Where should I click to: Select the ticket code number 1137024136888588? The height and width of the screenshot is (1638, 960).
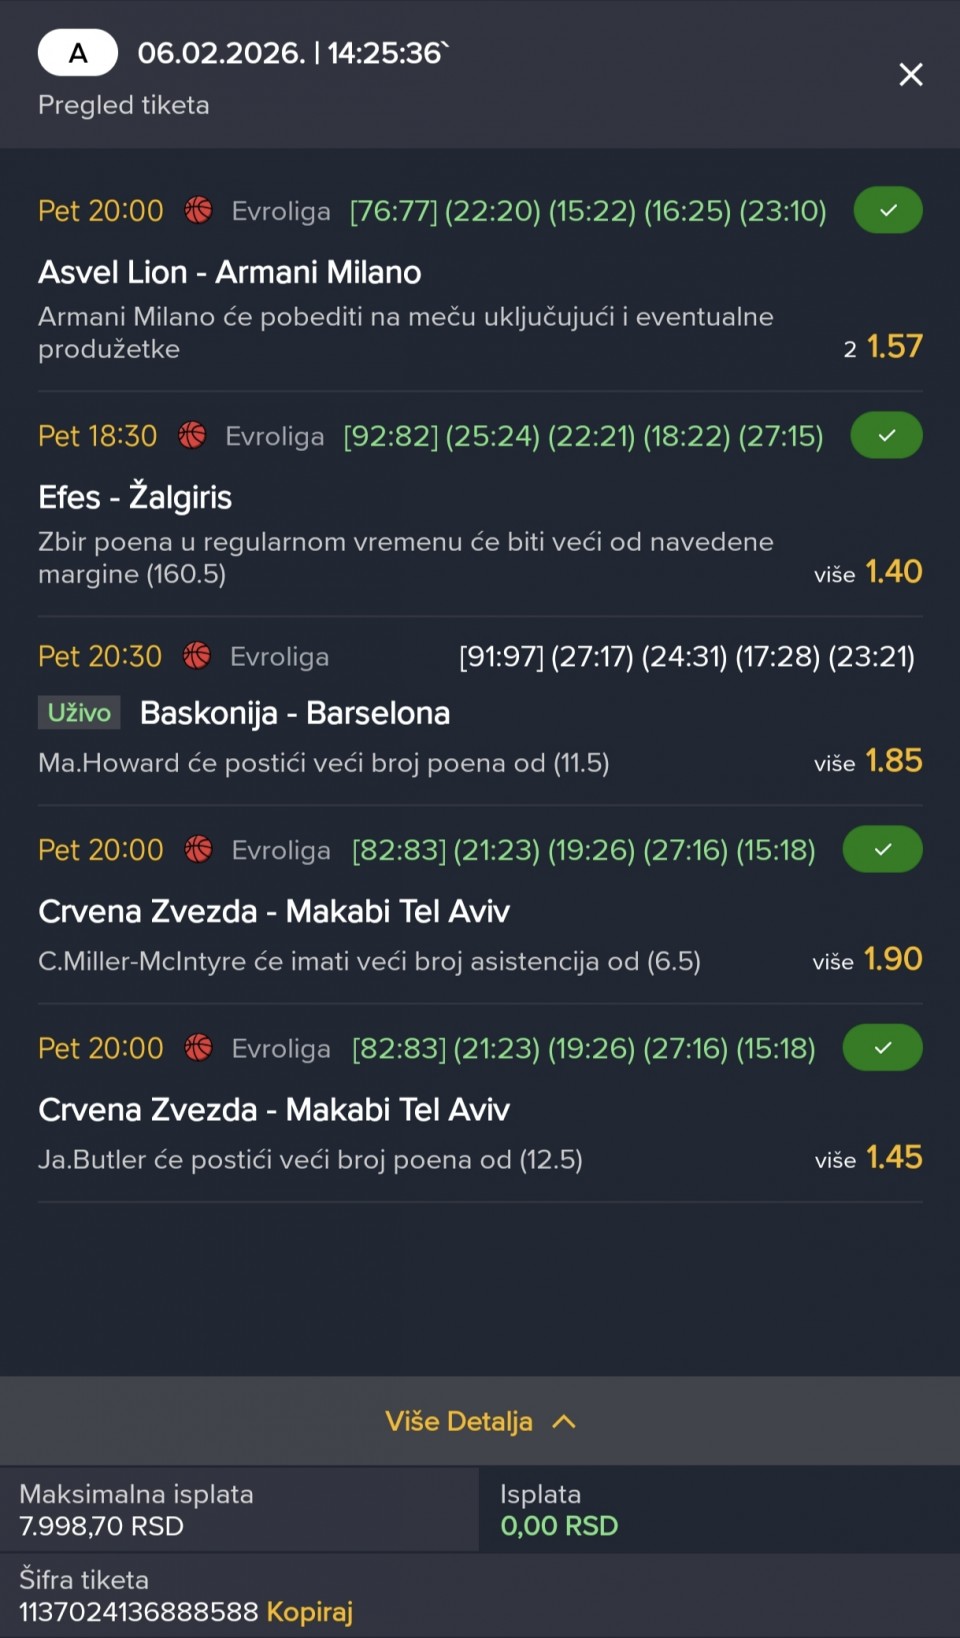coord(138,1612)
